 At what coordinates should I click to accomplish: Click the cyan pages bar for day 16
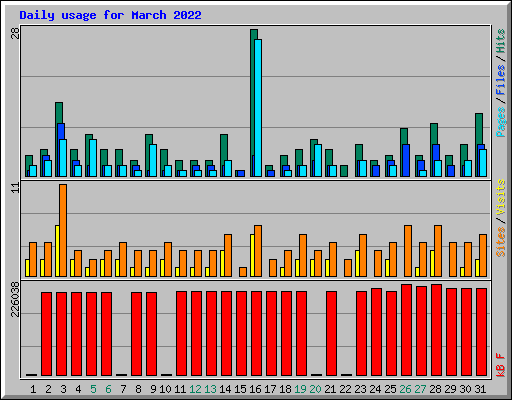click(258, 108)
